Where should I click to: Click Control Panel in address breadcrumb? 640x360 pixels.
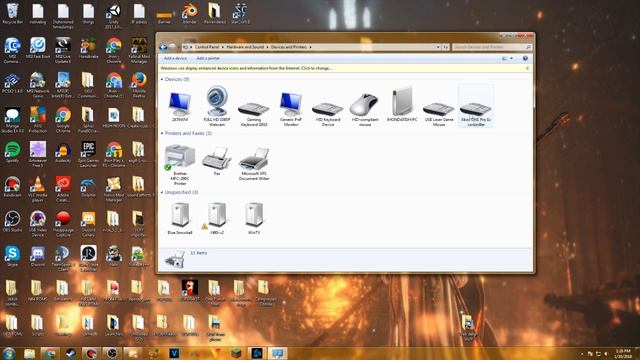click(x=207, y=47)
